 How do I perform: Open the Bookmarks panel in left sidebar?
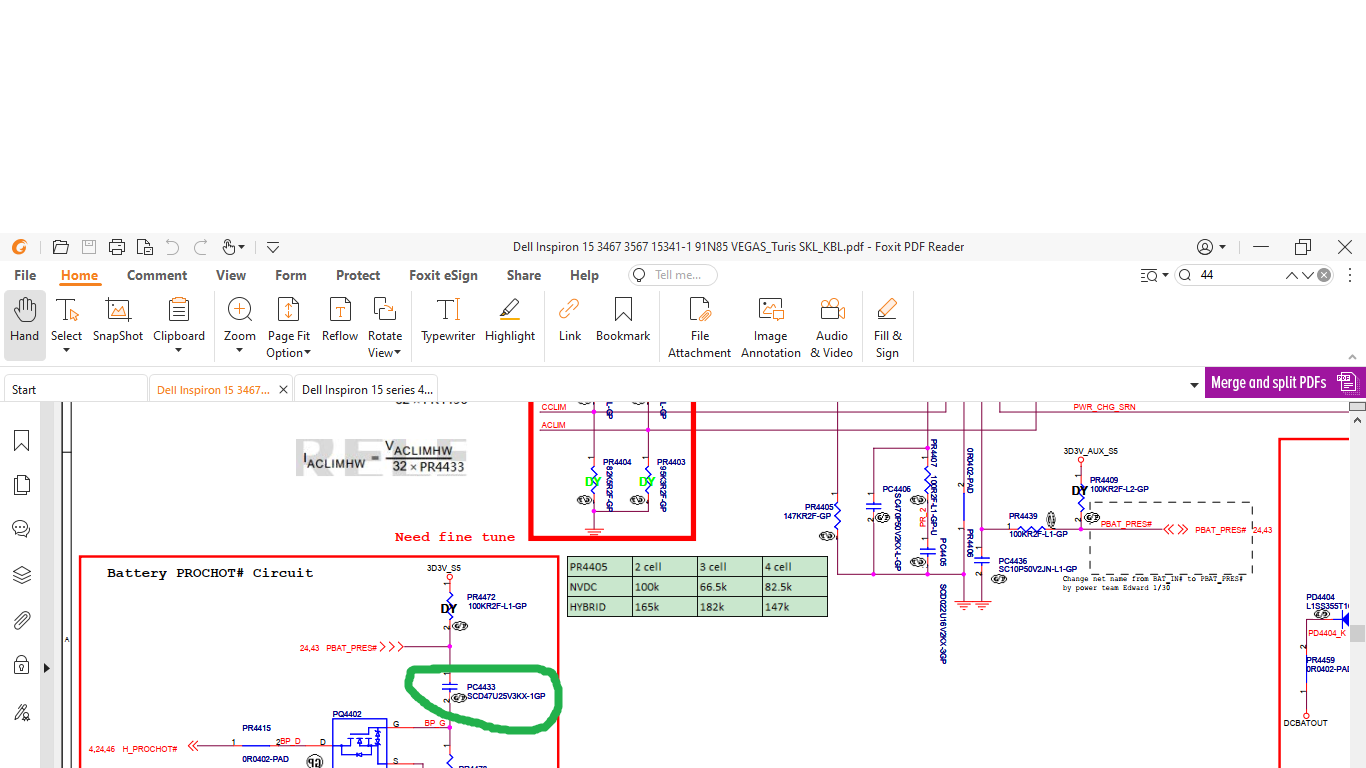click(21, 441)
